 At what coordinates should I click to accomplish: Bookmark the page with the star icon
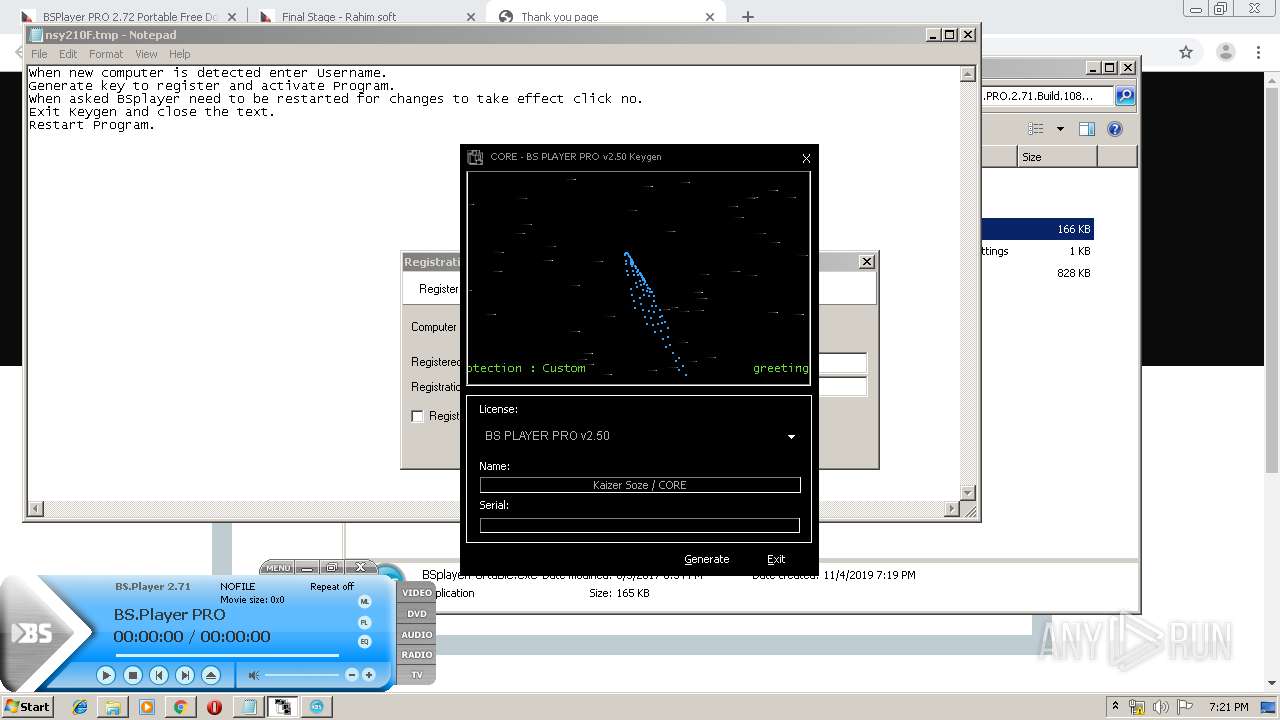pos(1186,52)
